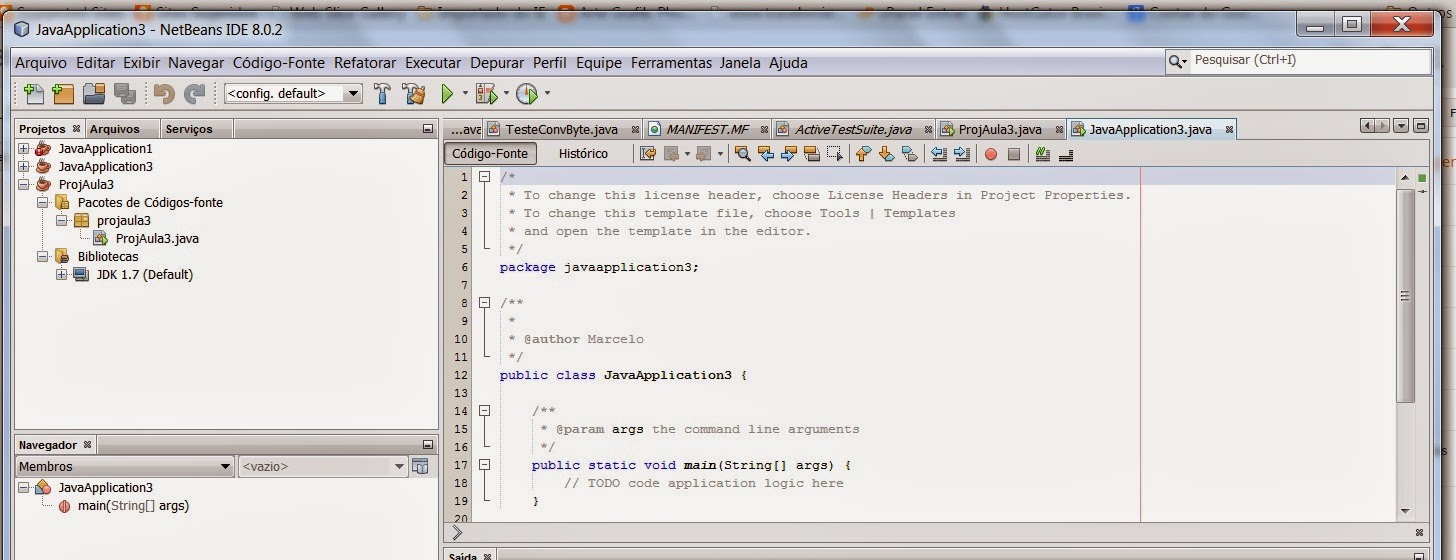Expand the JavaApplication1 project node

(24, 148)
